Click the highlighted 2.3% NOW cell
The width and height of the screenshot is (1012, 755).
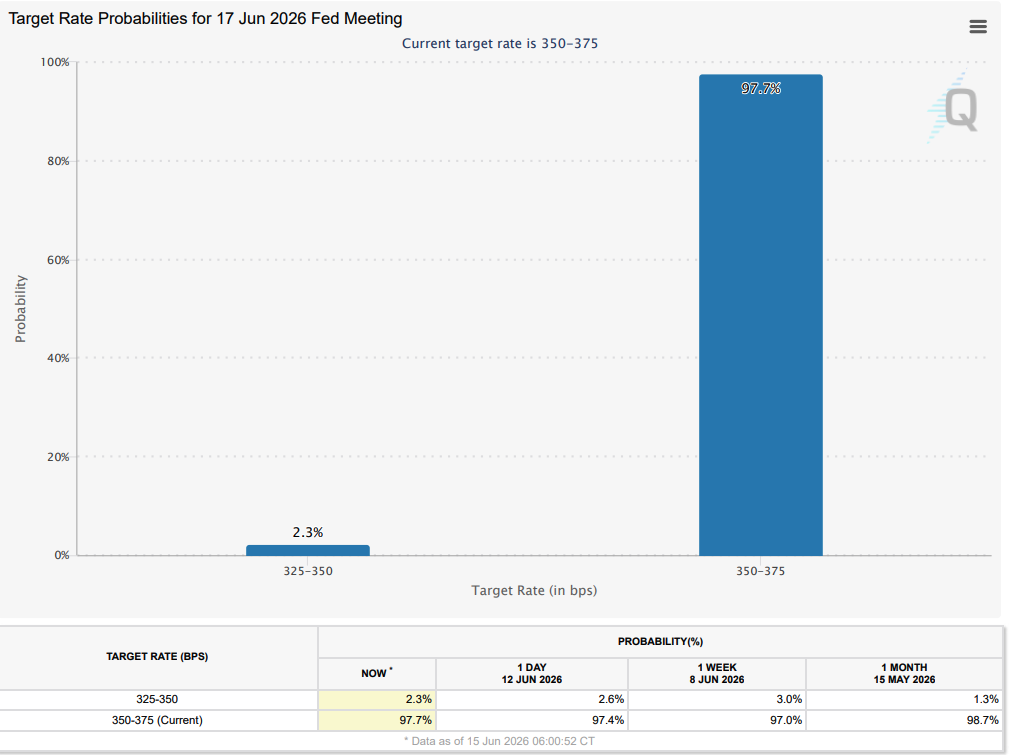point(377,700)
